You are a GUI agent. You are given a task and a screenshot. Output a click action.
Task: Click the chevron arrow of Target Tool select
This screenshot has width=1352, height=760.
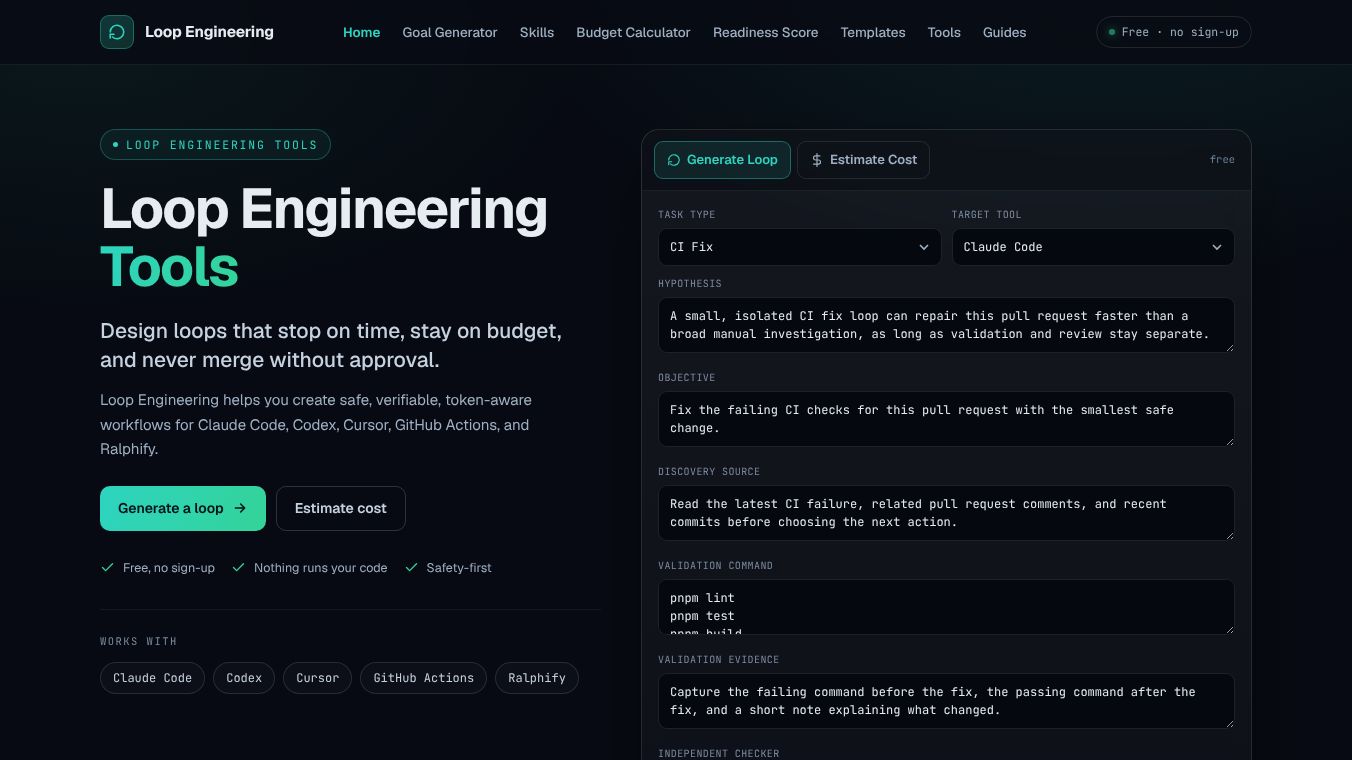pyautogui.click(x=1217, y=247)
